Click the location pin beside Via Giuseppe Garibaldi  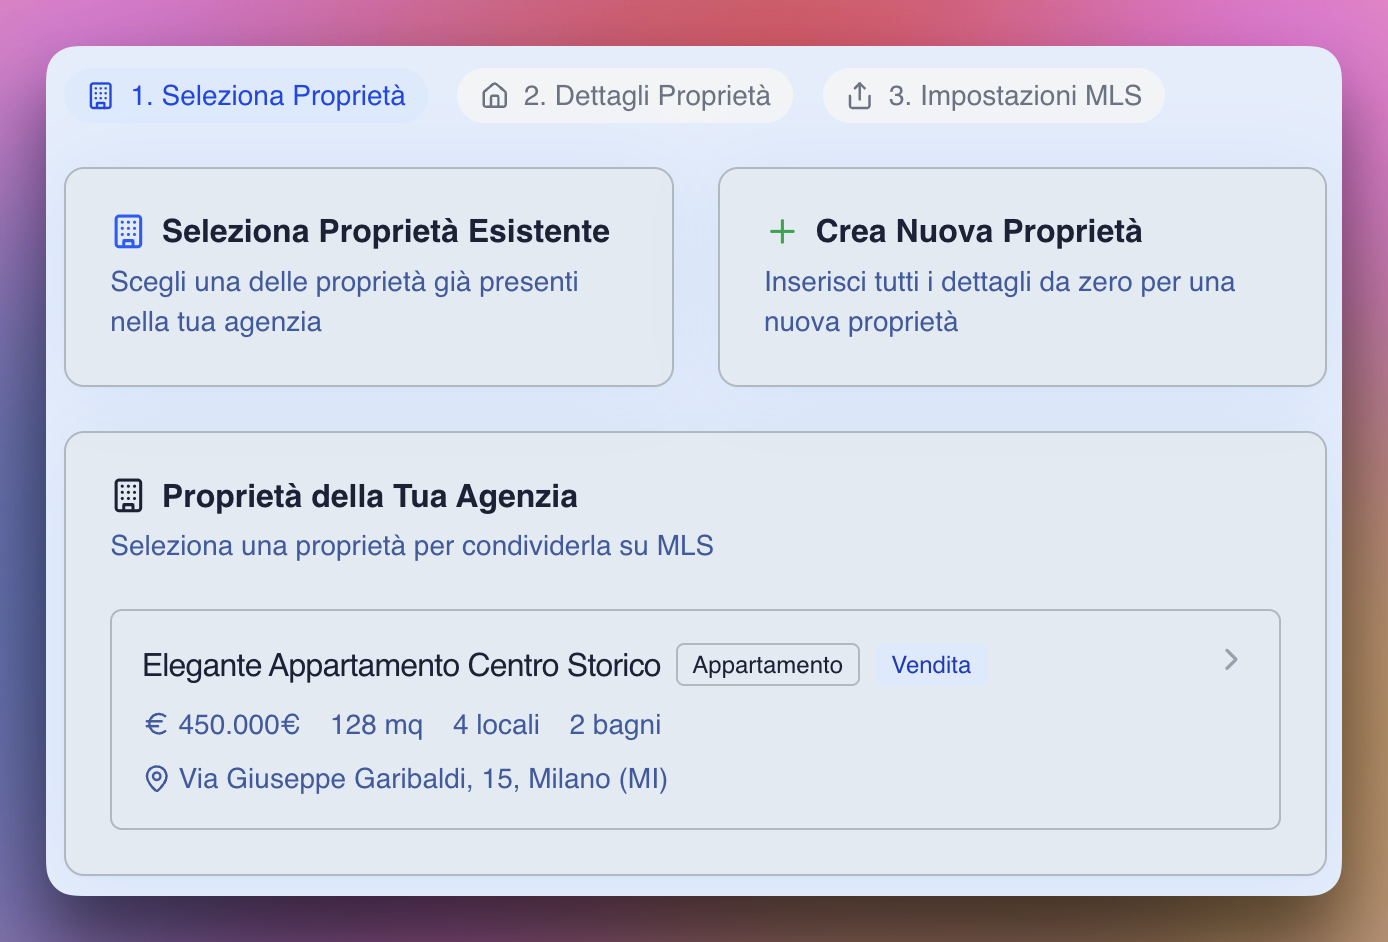(x=156, y=778)
